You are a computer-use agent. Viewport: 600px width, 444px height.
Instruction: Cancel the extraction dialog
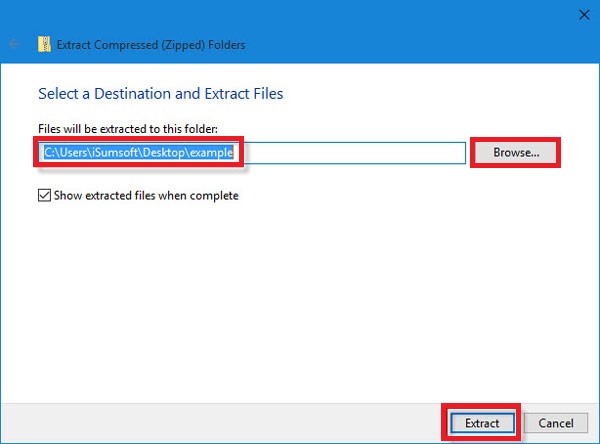(x=556, y=423)
